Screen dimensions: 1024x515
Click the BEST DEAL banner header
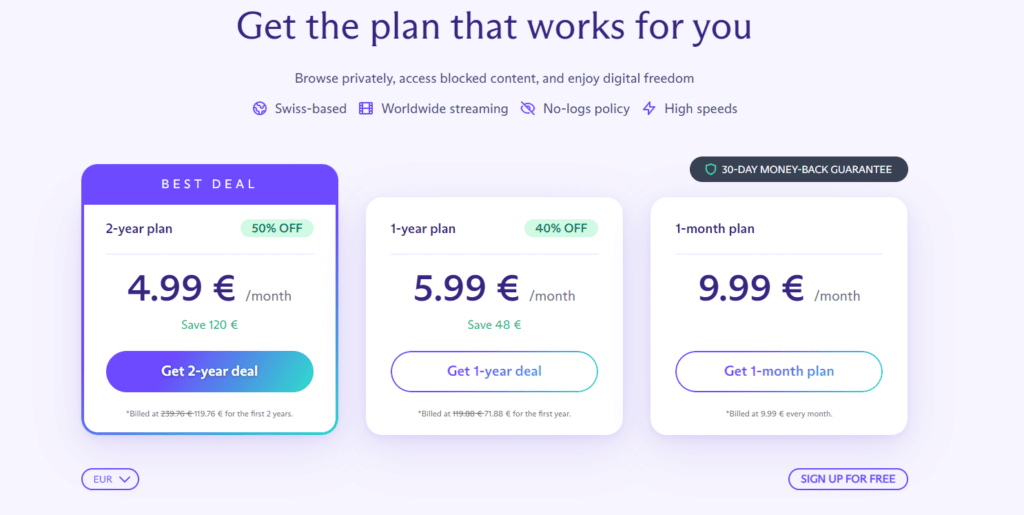click(210, 184)
